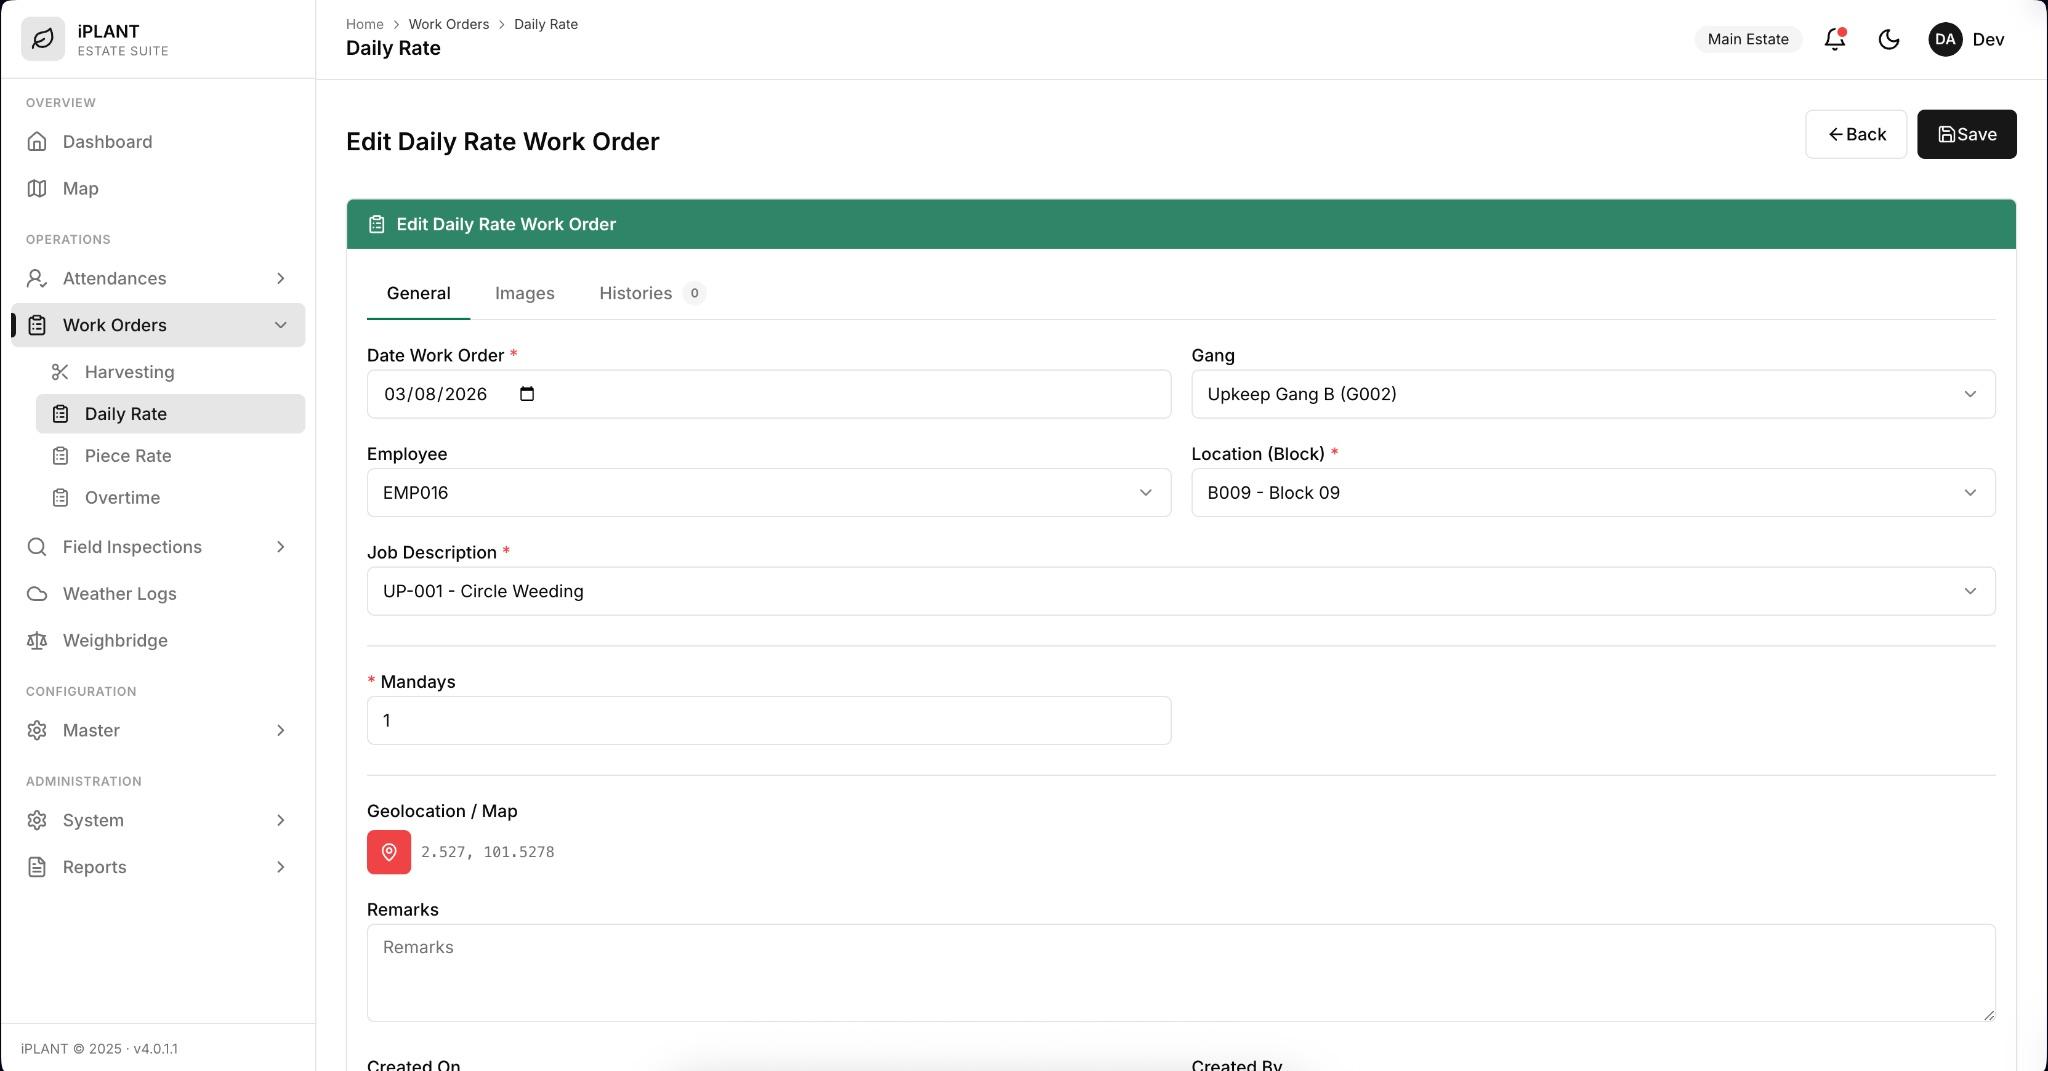The height and width of the screenshot is (1071, 2048).
Task: Click the Map sidebar icon
Action: tap(37, 188)
